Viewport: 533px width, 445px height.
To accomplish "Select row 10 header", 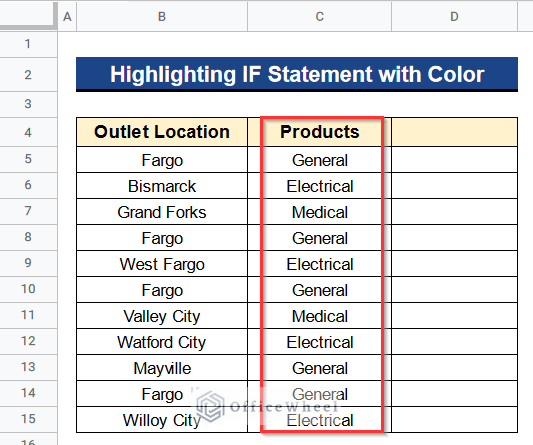I will (x=28, y=290).
